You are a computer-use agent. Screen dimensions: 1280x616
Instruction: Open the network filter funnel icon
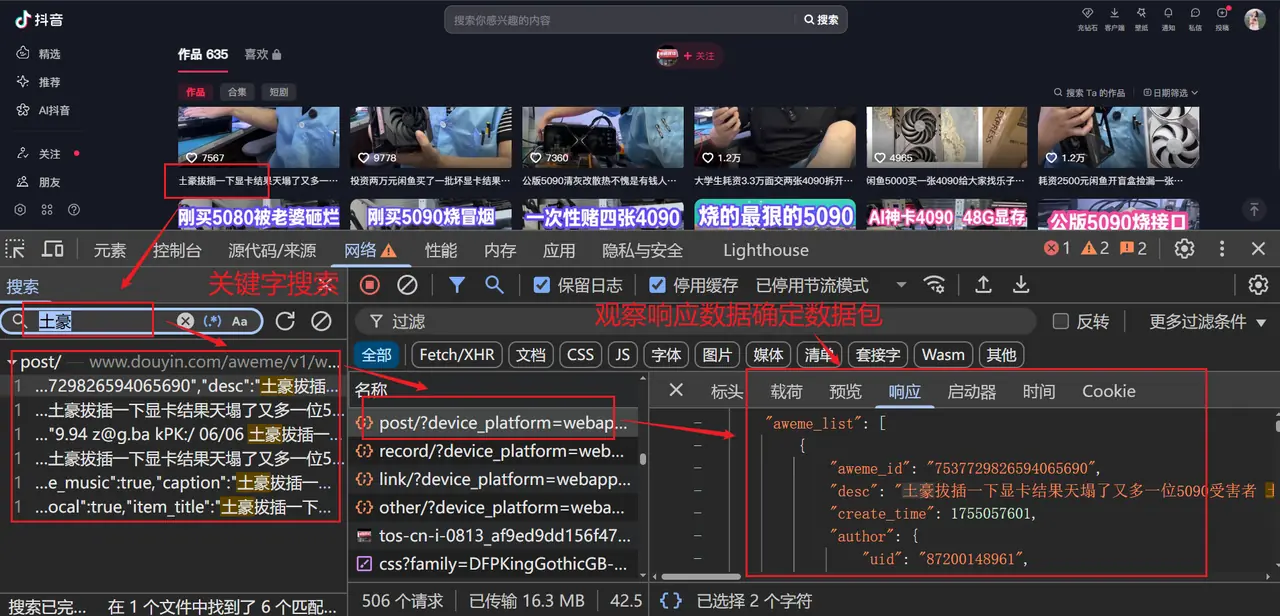pos(456,285)
